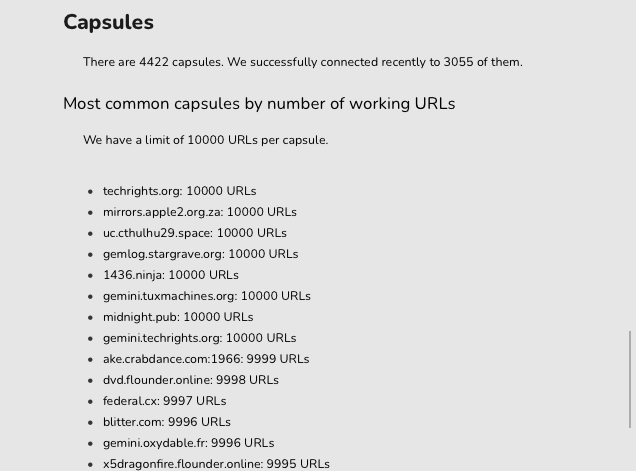Click the uc.cthulhu29.space list item

[x=195, y=233]
